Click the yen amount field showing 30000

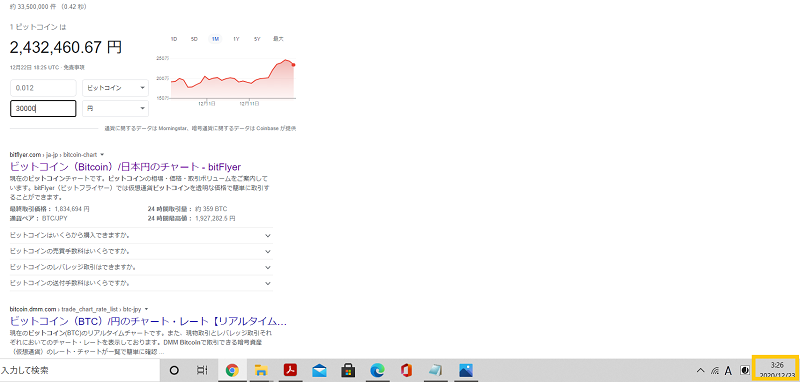[43, 109]
